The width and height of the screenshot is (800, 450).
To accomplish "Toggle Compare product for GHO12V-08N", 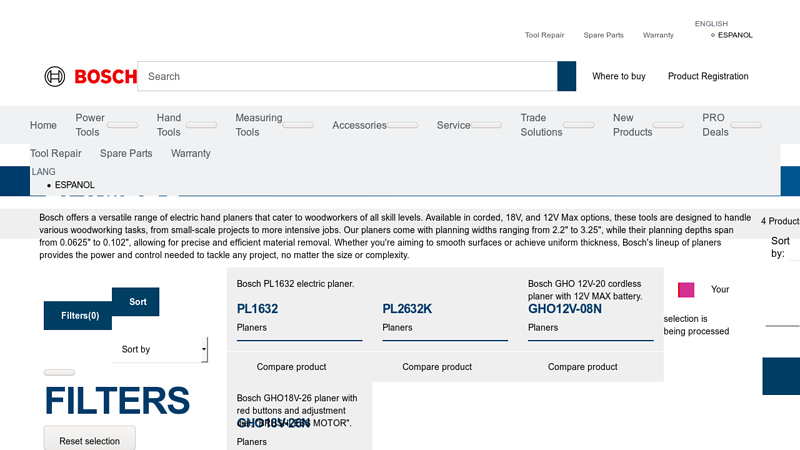I will 583,367.
